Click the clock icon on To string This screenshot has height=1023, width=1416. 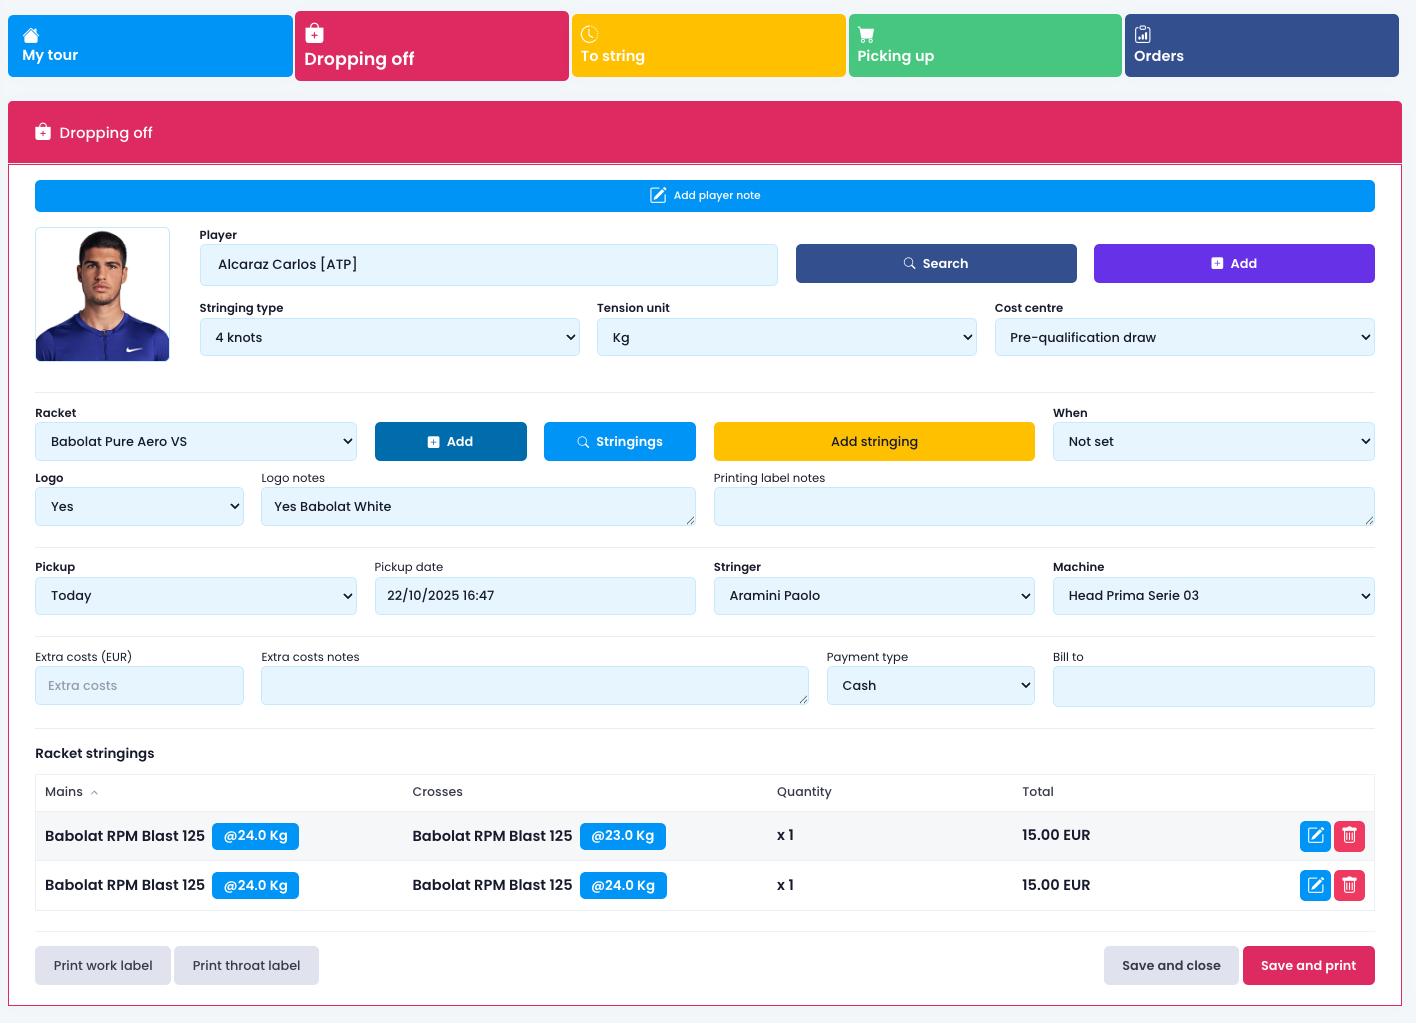[x=589, y=34]
